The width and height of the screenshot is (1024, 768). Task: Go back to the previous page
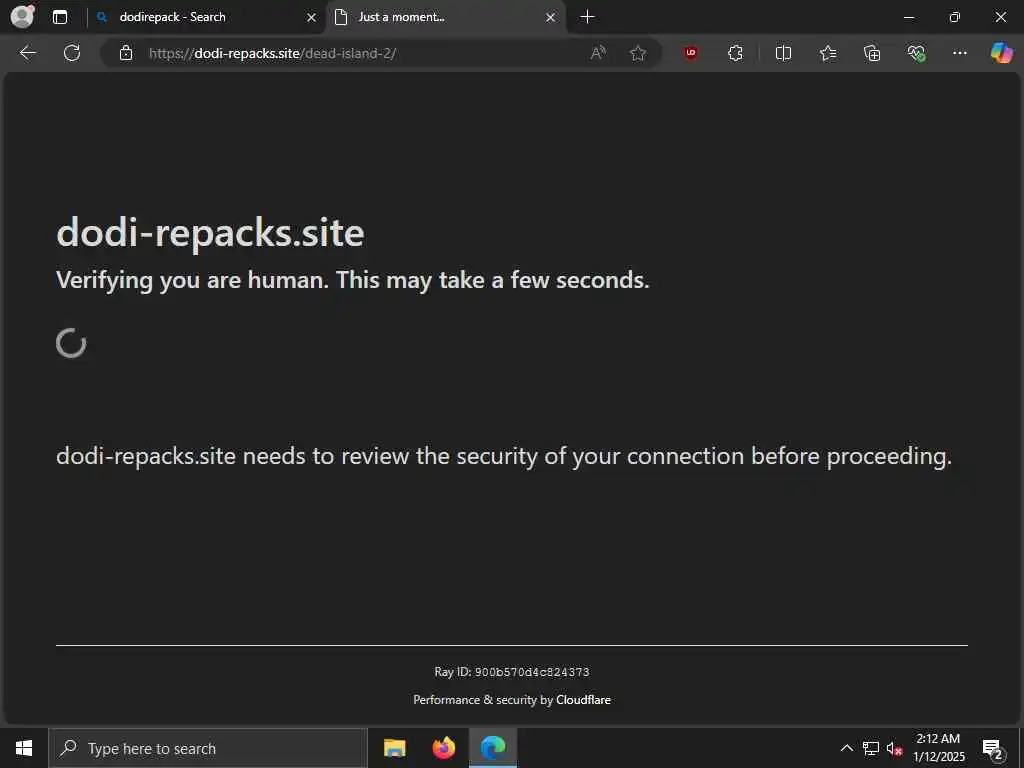27,53
